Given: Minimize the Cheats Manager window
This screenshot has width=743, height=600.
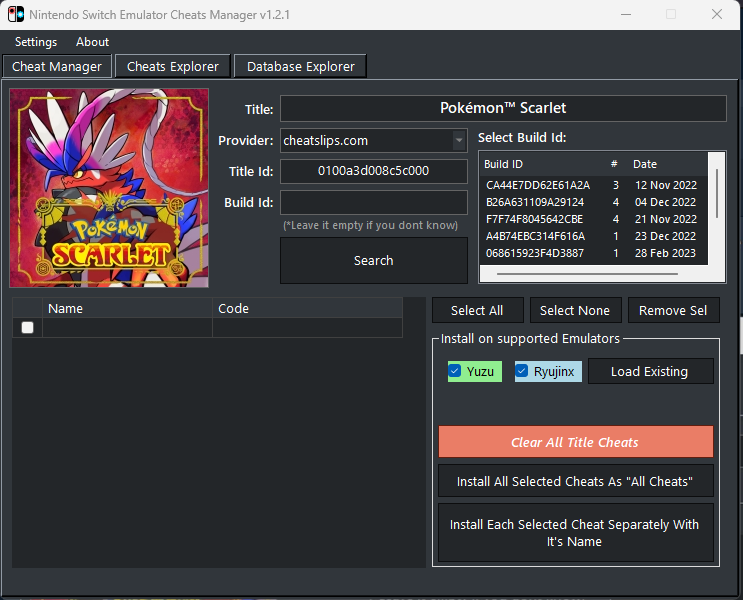Looking at the screenshot, I should [x=626, y=14].
